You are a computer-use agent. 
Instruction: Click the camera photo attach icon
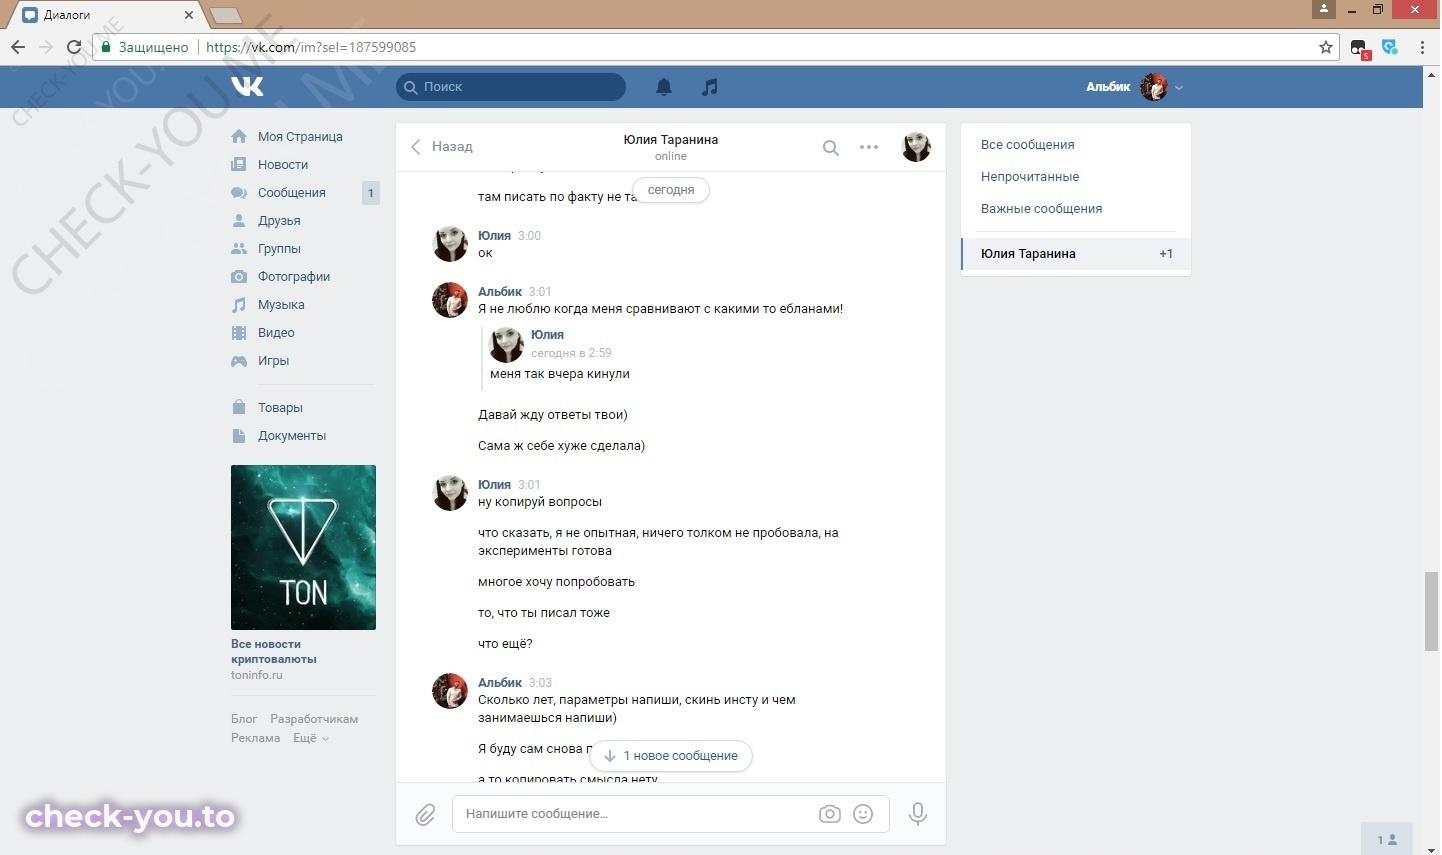(x=830, y=814)
